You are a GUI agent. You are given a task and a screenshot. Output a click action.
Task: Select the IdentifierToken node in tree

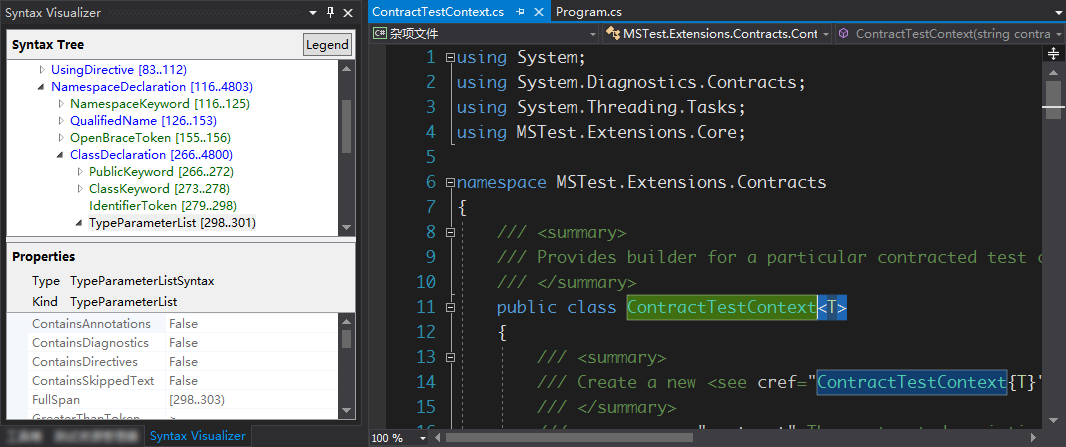click(x=132, y=206)
